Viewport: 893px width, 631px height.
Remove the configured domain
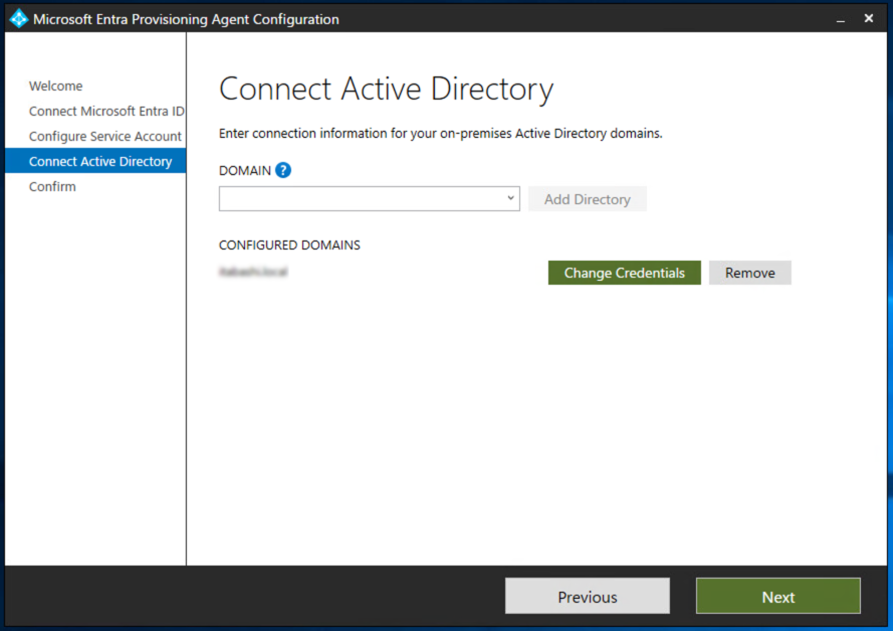pos(749,273)
